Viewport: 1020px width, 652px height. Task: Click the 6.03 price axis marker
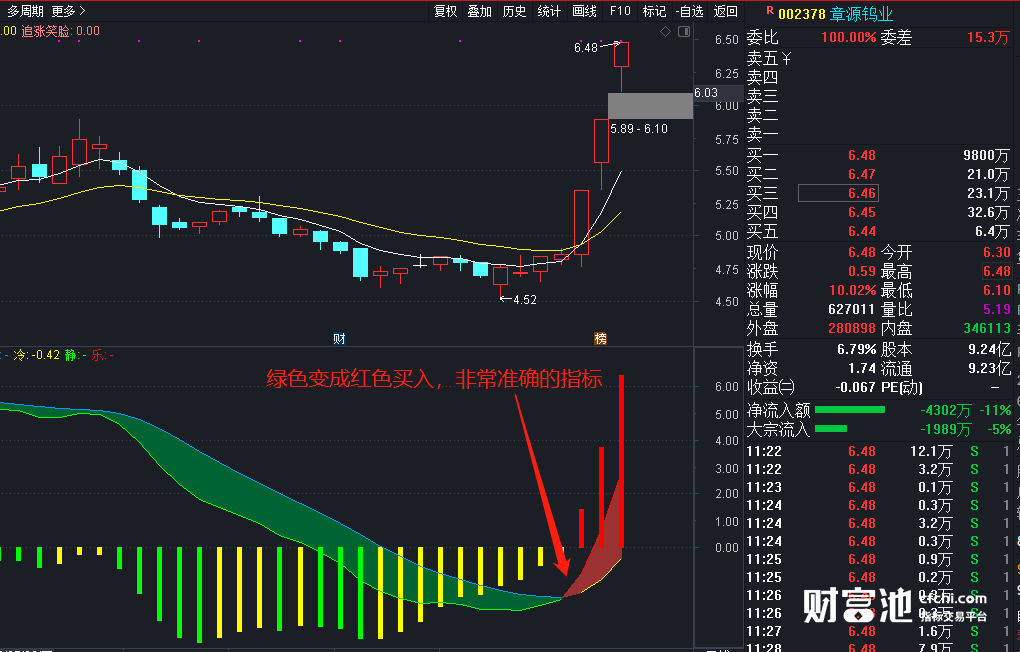tap(706, 92)
